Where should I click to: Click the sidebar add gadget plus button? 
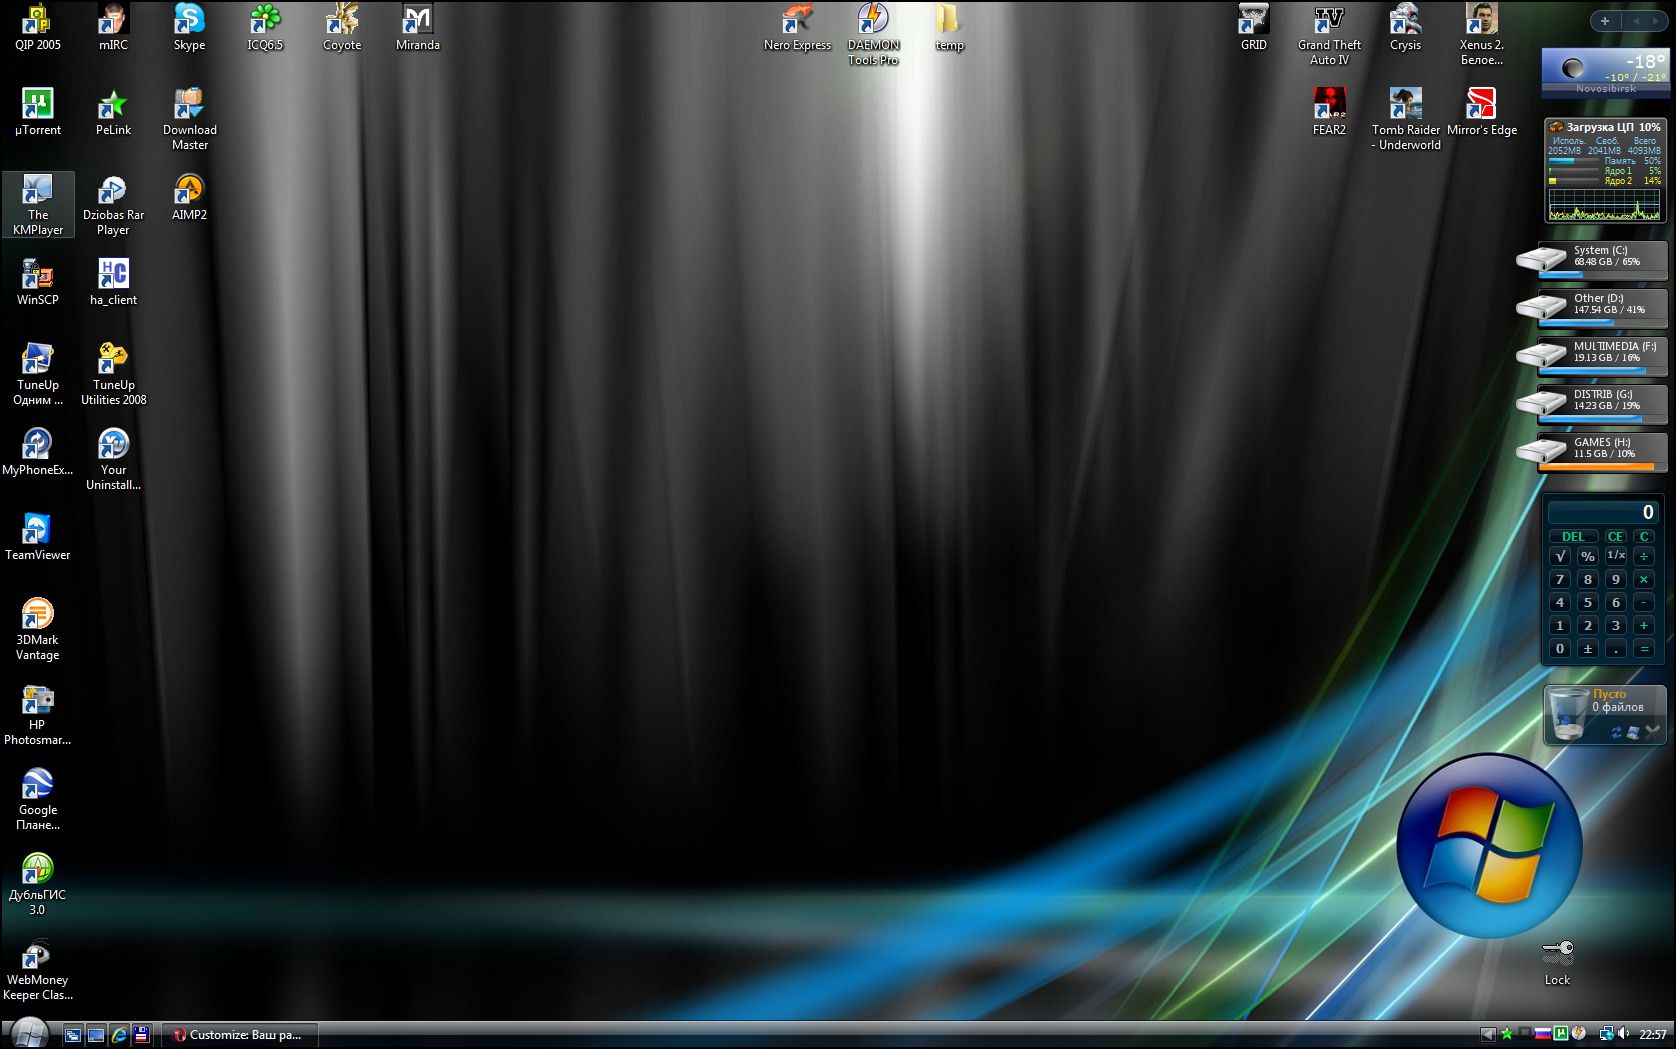click(1605, 21)
